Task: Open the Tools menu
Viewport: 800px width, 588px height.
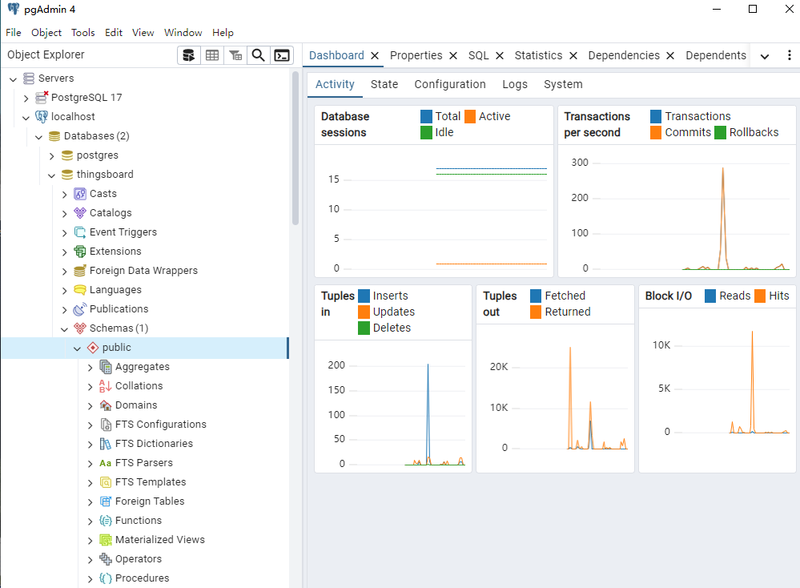Action: coord(83,33)
